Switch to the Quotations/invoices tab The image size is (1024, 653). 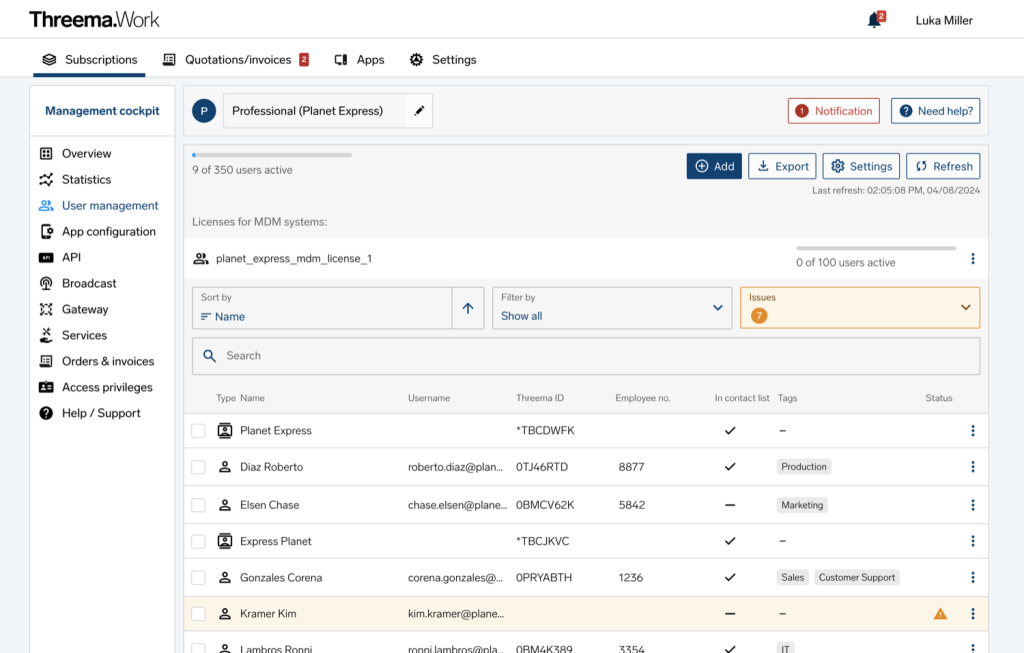(235, 60)
